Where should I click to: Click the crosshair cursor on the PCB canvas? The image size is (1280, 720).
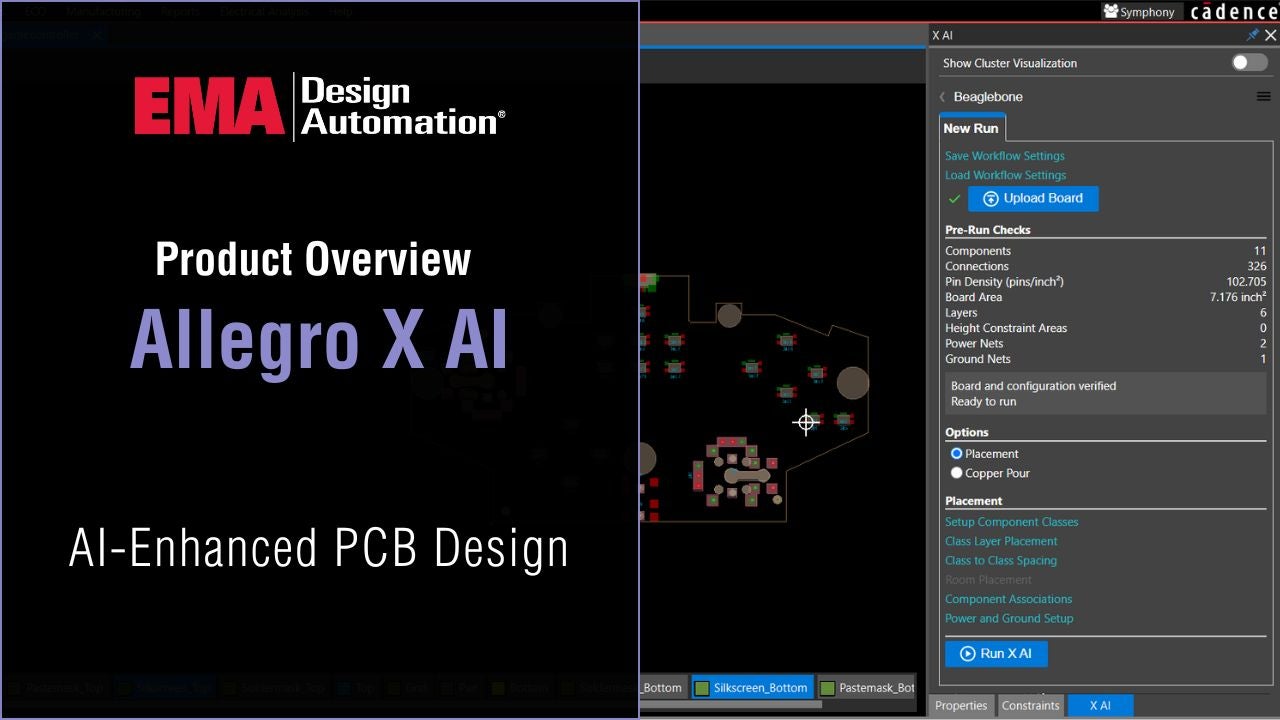point(806,422)
